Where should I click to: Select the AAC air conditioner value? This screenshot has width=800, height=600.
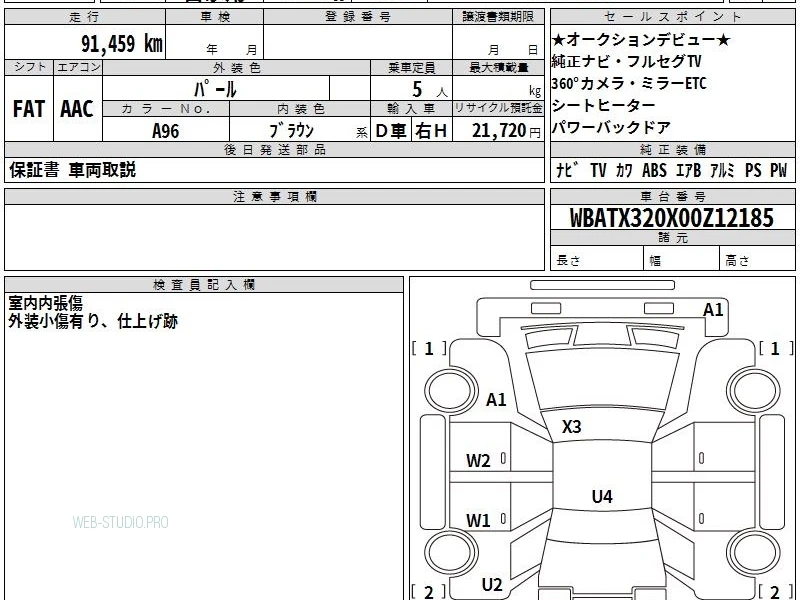(77, 109)
